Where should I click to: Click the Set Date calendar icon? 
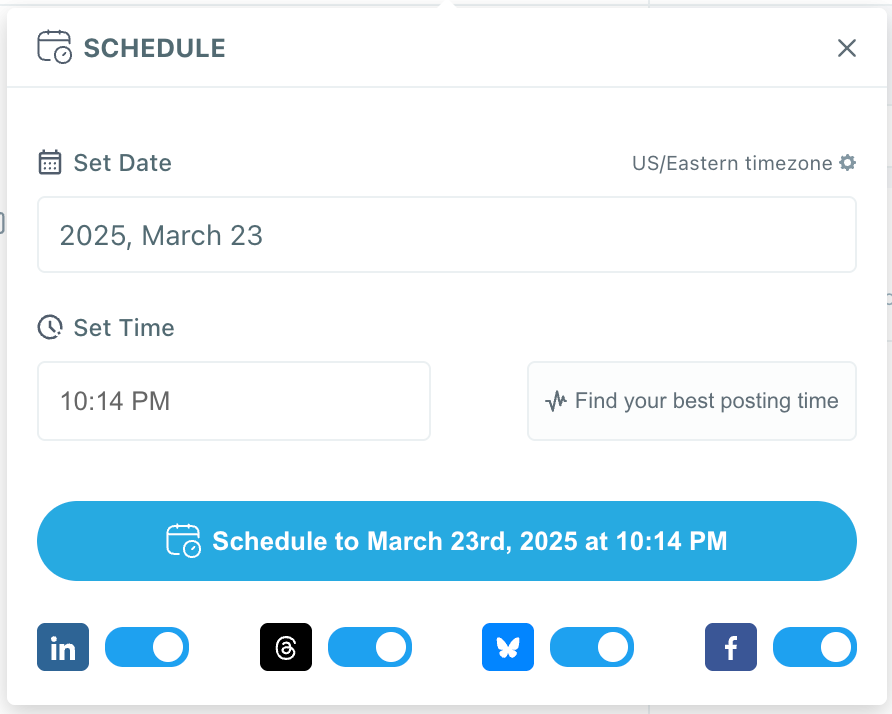[x=49, y=162]
